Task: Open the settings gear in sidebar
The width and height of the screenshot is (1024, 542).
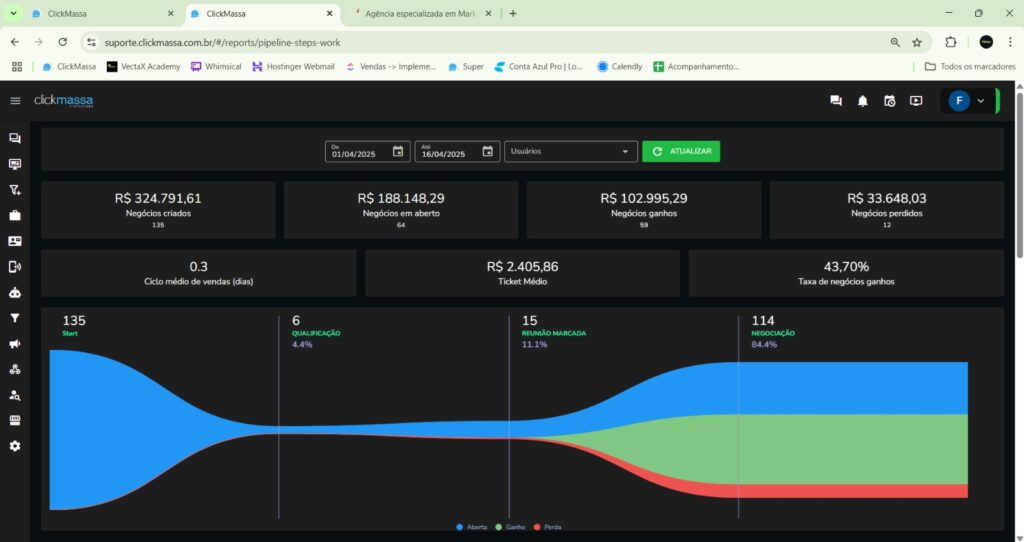Action: pos(15,446)
